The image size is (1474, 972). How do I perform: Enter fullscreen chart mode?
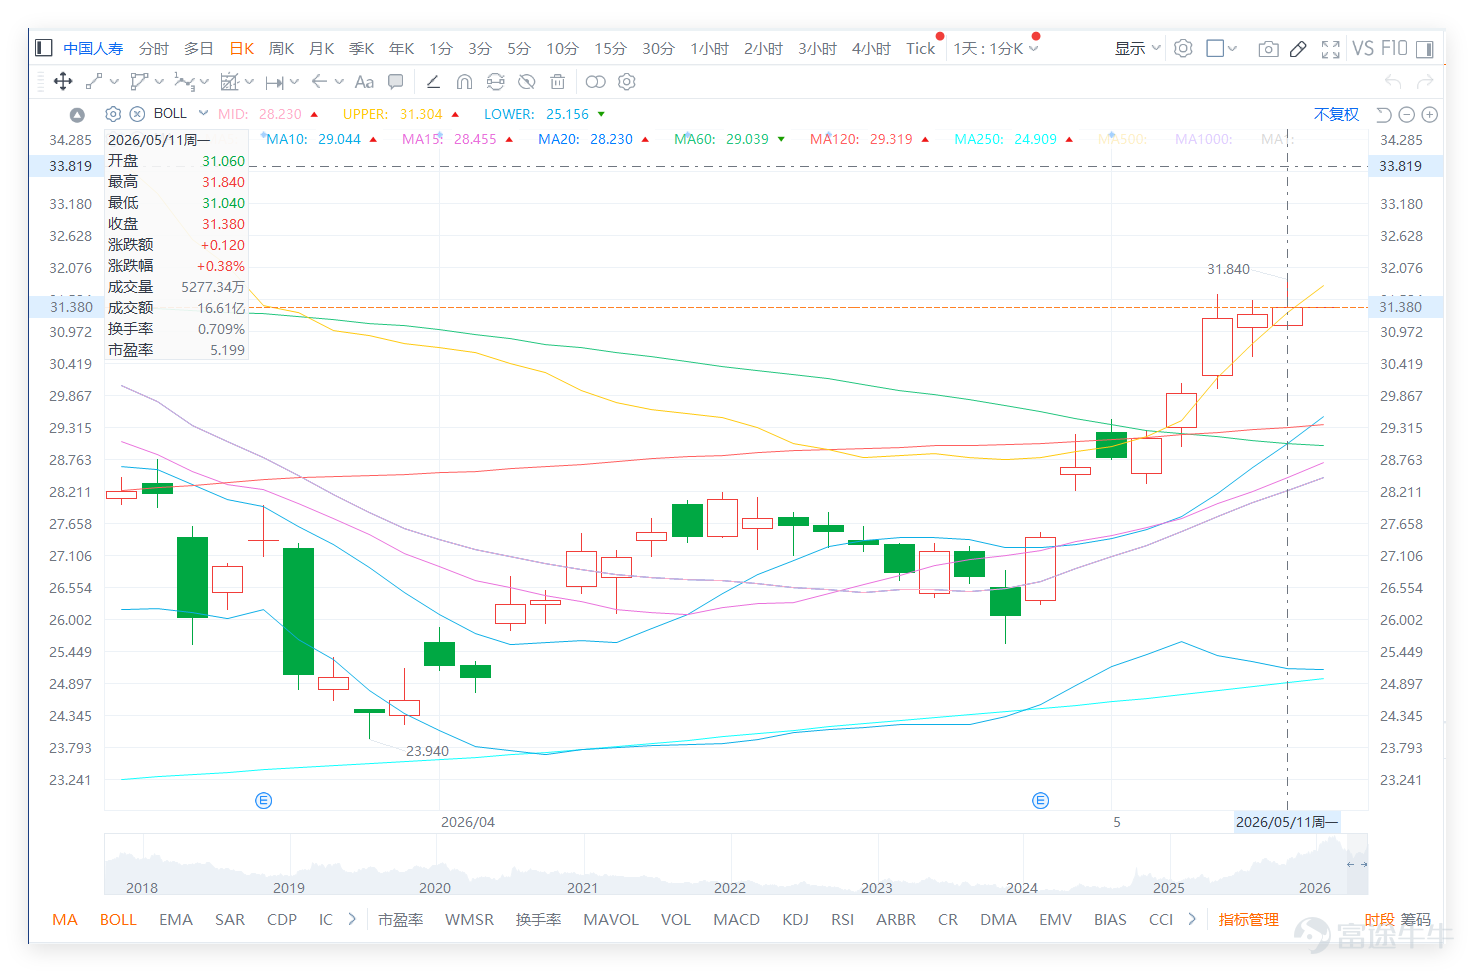pyautogui.click(x=1331, y=49)
